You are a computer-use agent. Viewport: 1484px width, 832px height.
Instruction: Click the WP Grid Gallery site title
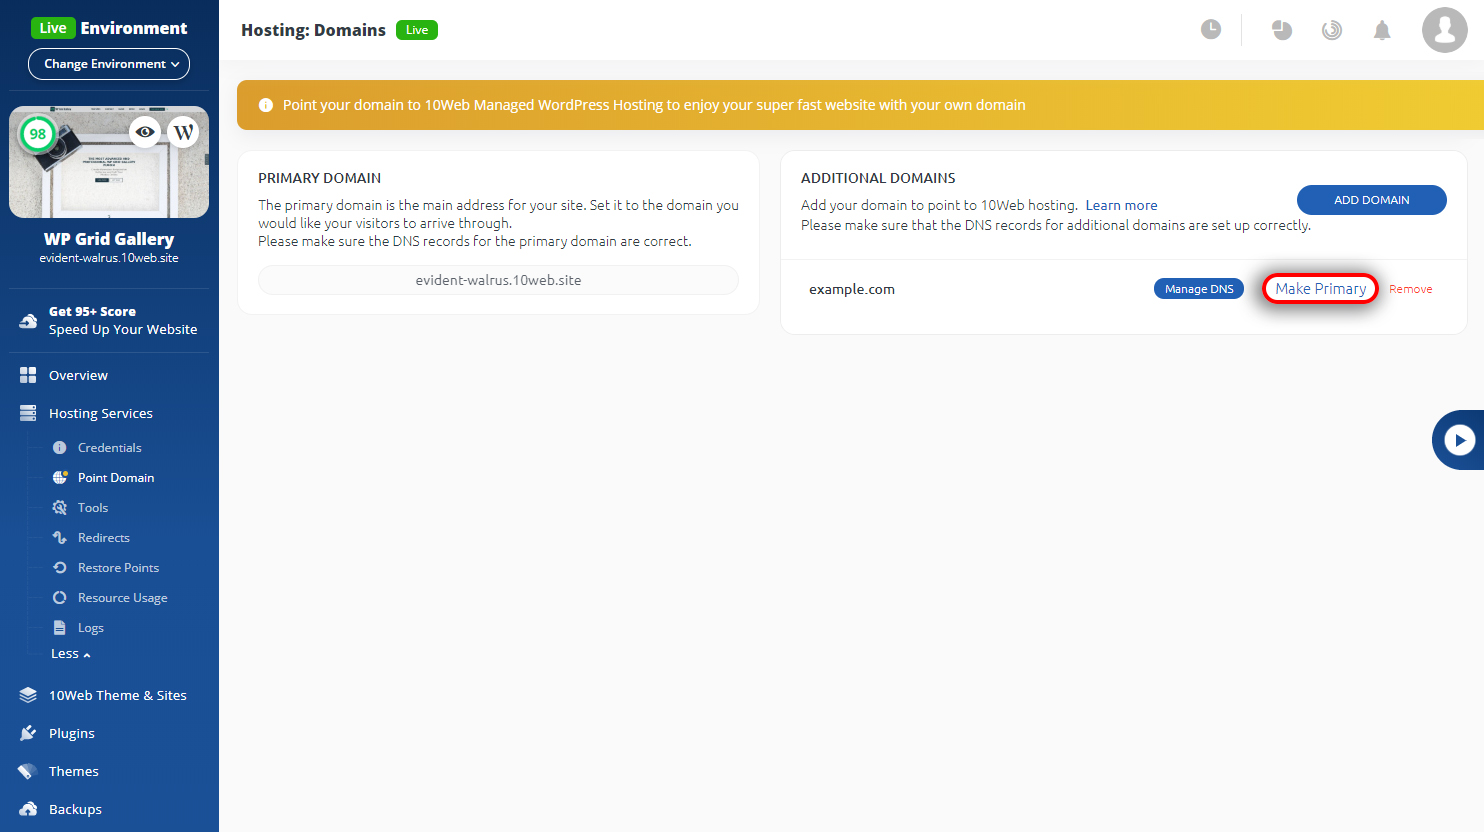click(109, 239)
